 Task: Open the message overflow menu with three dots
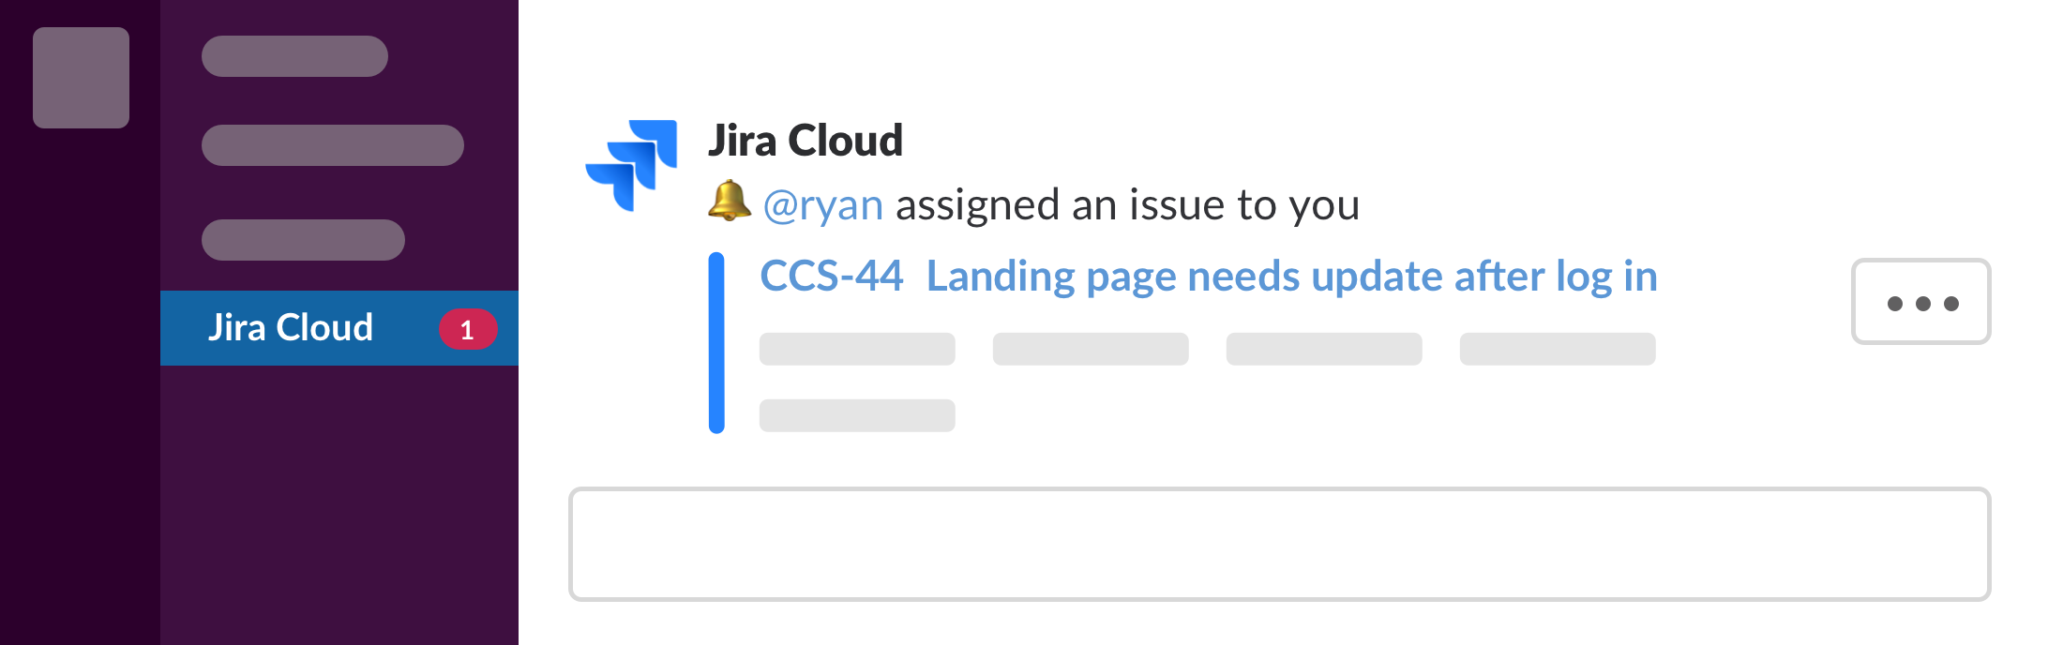1919,302
